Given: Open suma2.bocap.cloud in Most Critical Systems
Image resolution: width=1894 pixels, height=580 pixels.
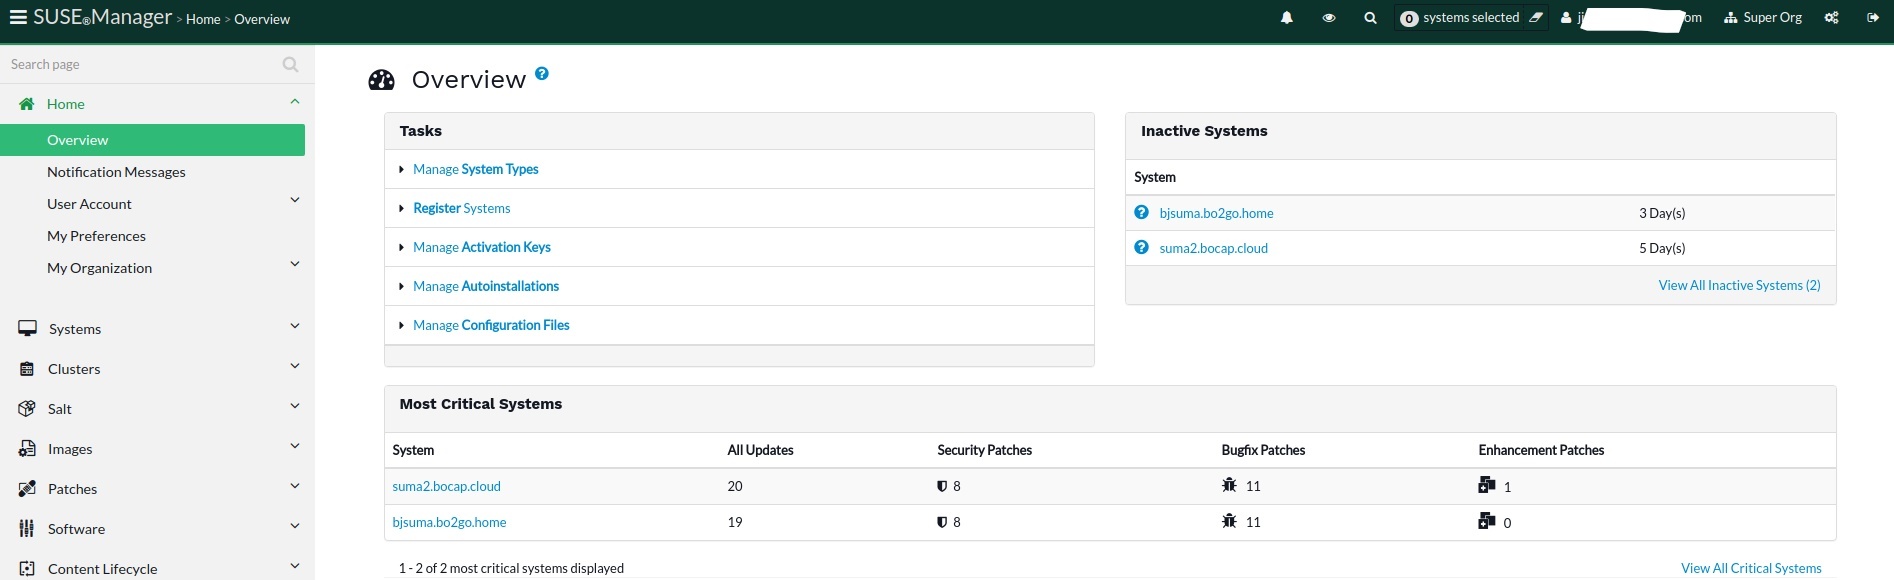Looking at the screenshot, I should (446, 486).
